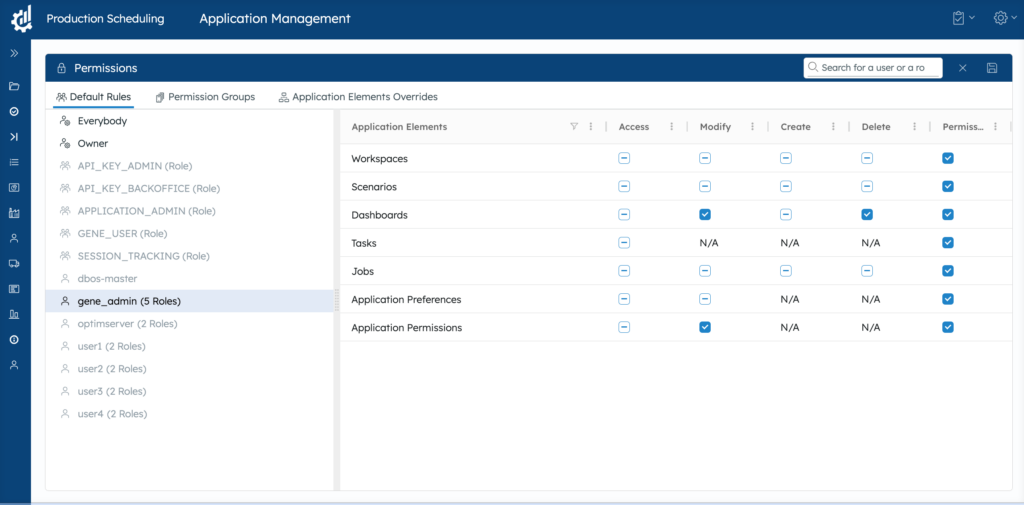Viewport: 1024px width, 505px height.
Task: Open the folder icon in sidebar
Action: 14,86
